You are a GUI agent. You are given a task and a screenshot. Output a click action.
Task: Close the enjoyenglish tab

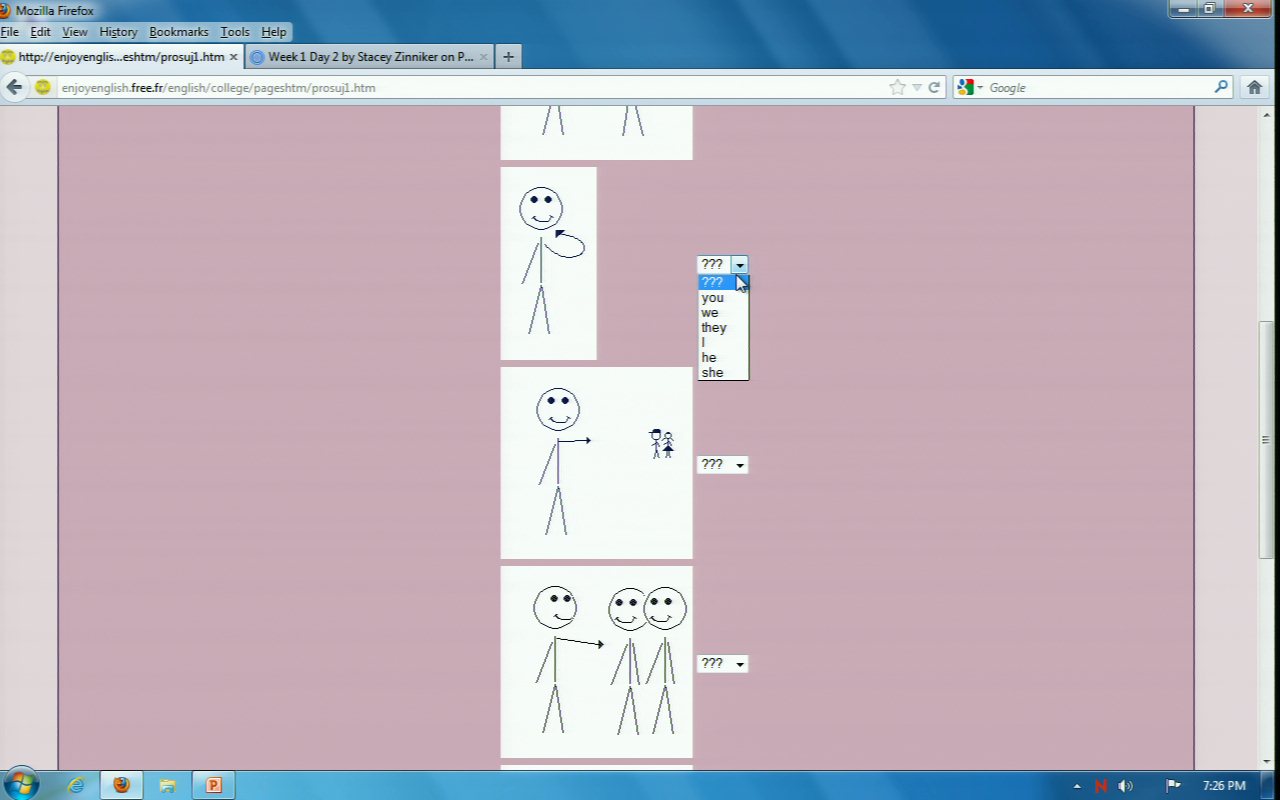233,57
